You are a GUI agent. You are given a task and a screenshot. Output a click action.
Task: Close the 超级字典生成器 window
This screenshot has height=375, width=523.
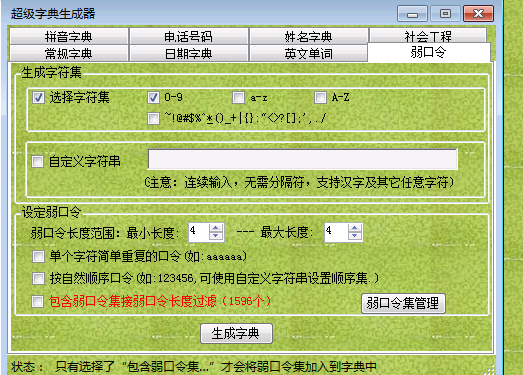(x=478, y=14)
